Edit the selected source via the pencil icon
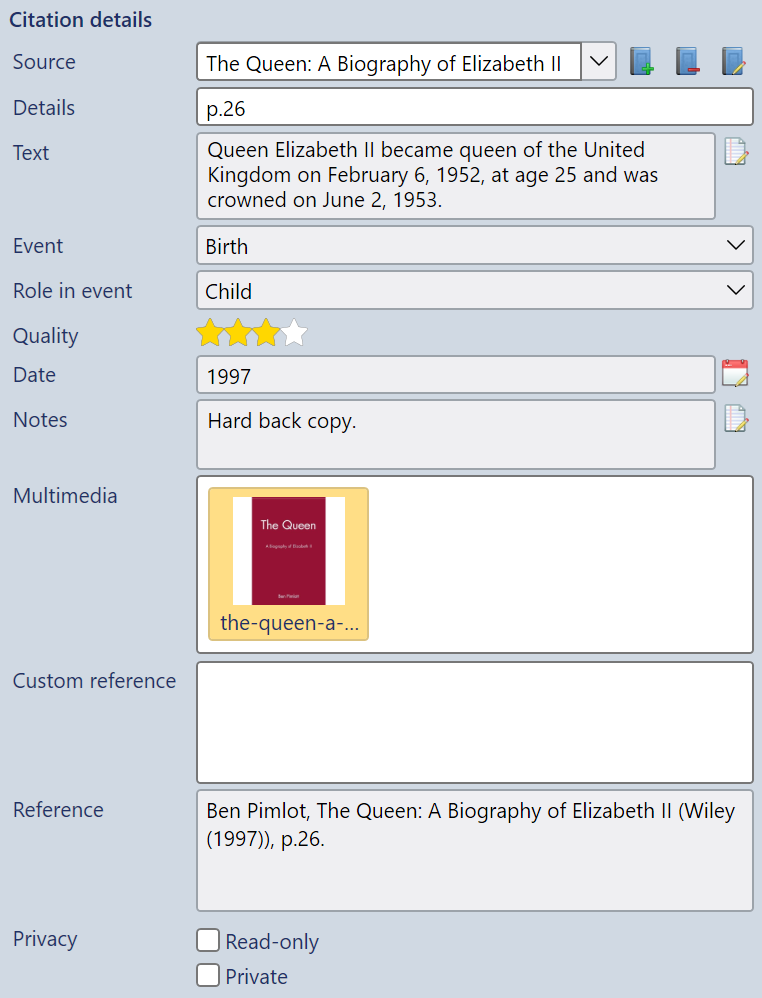Screen dimensions: 762x998 tap(735, 61)
